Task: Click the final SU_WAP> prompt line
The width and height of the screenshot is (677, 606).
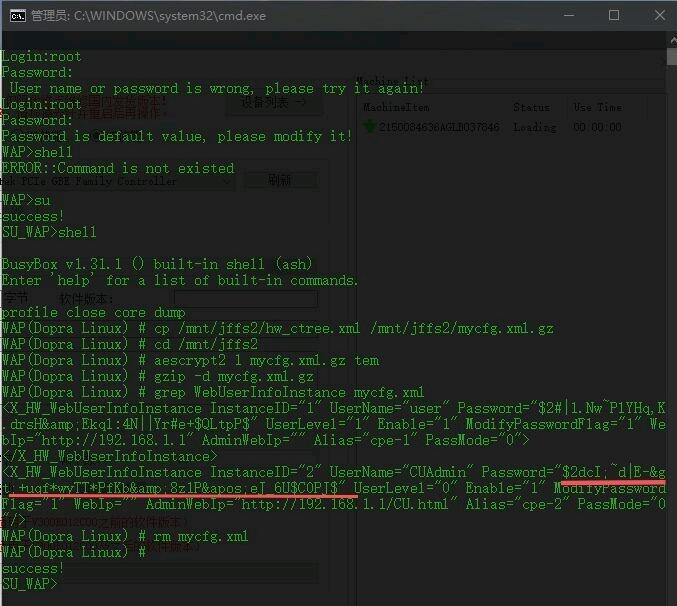Action: (29, 584)
